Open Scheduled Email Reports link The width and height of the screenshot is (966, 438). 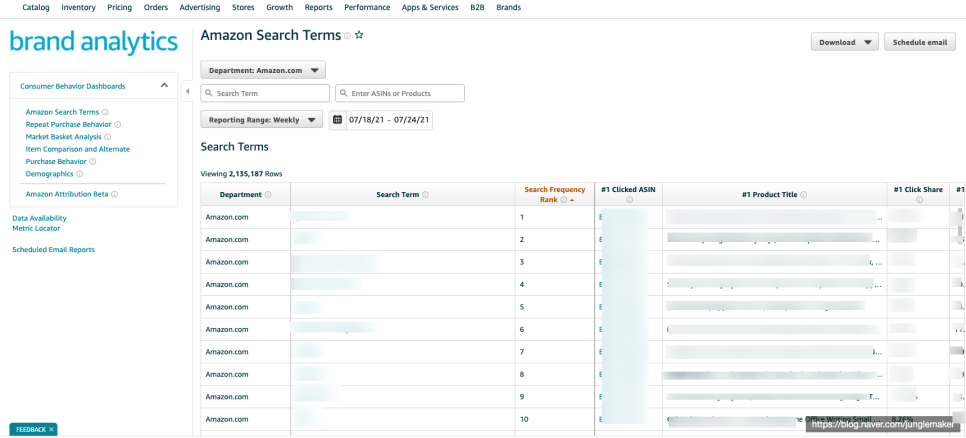[x=54, y=249]
